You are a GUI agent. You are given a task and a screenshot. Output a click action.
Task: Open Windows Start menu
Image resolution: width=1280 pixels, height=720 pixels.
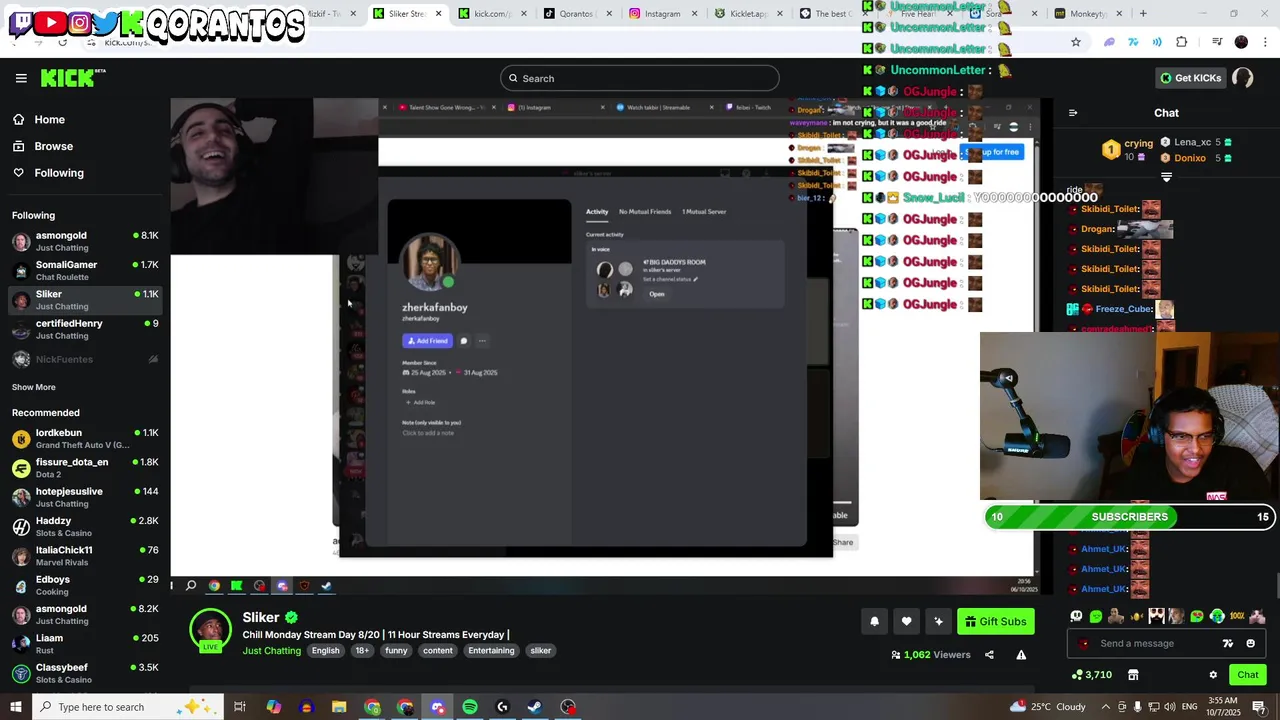(x=16, y=707)
